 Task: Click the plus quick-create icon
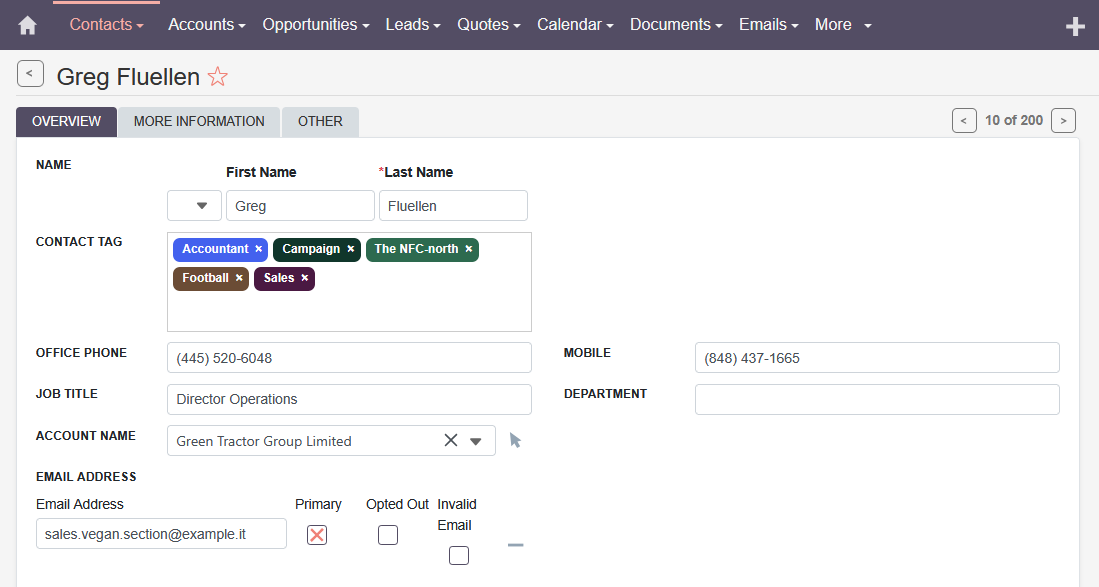tap(1075, 27)
